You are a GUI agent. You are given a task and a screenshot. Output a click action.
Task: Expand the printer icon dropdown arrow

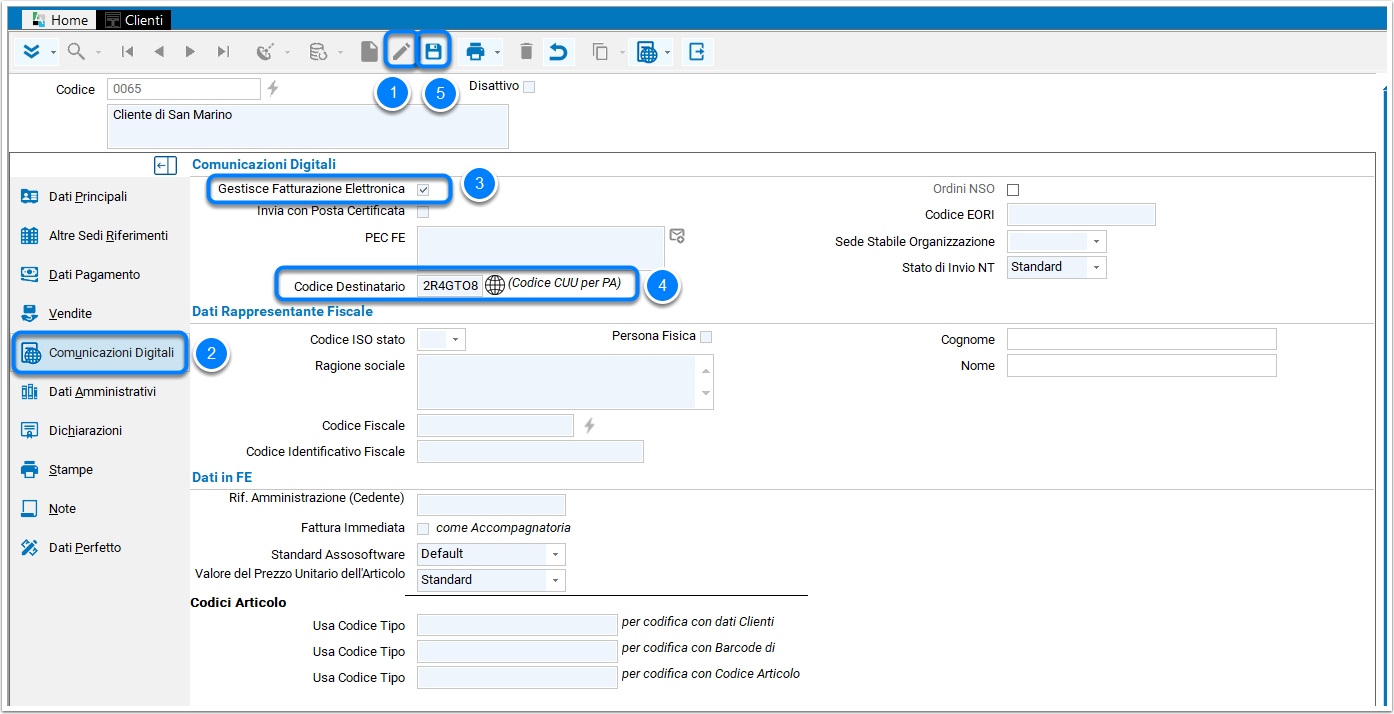pyautogui.click(x=497, y=53)
